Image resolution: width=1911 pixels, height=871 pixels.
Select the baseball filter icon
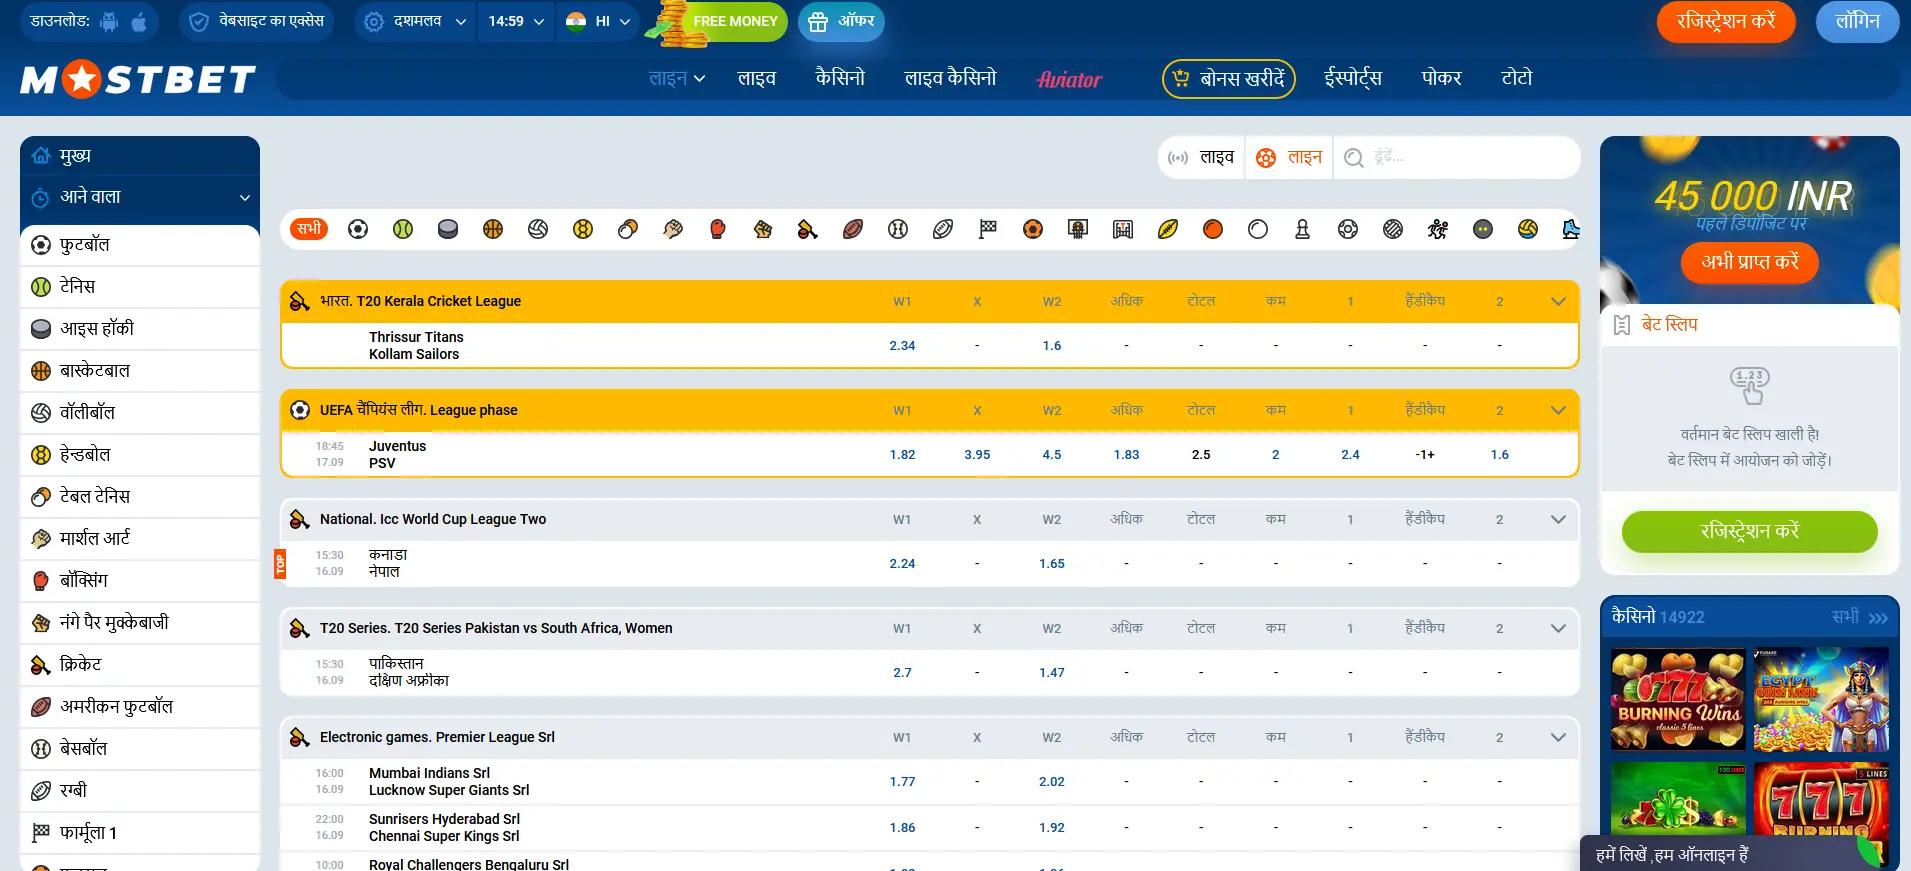[x=898, y=229]
